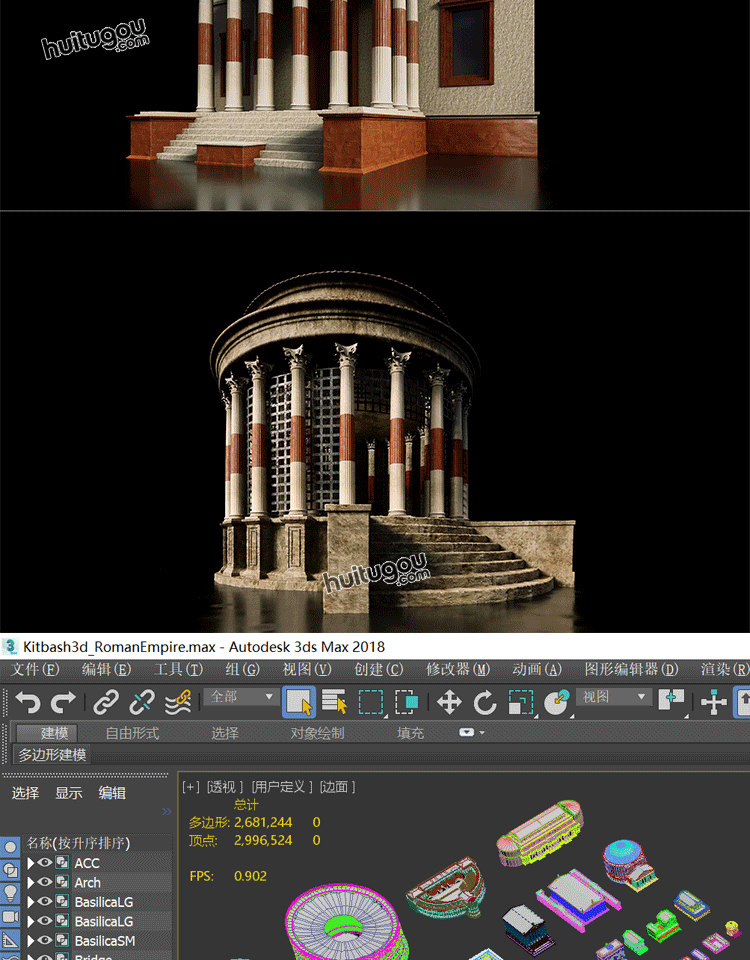Viewport: 750px width, 960px height.
Task: Activate the Select Object tool
Action: pyautogui.click(x=299, y=702)
